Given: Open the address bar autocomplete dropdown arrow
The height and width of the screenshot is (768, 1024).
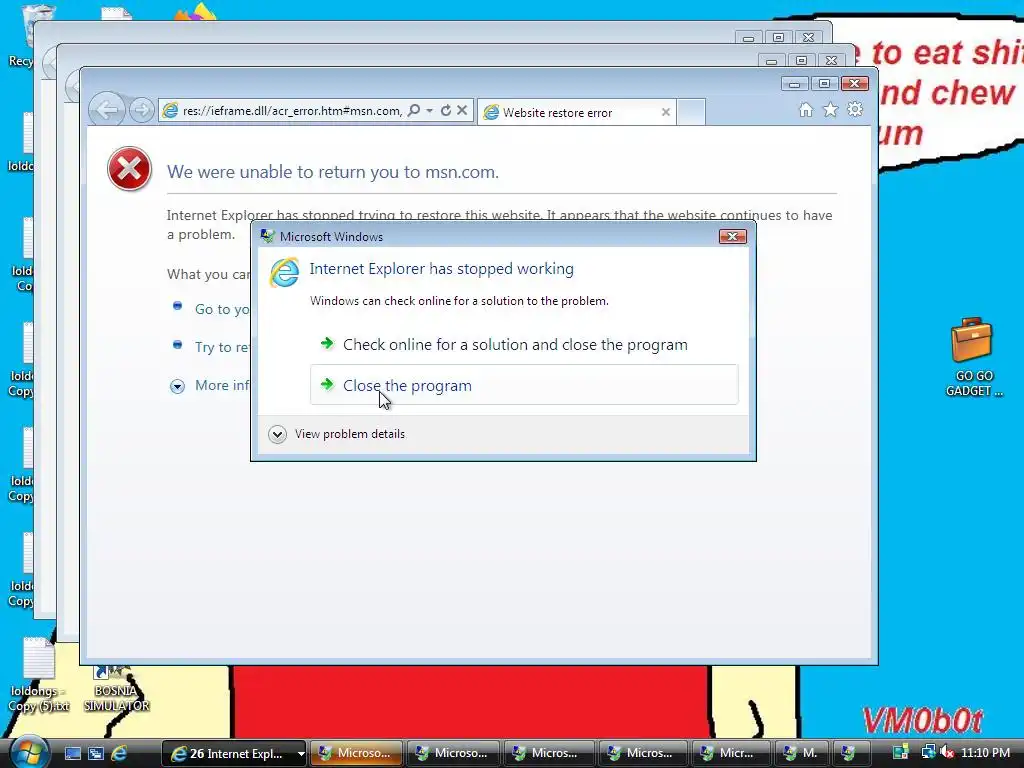Looking at the screenshot, I should (x=430, y=111).
